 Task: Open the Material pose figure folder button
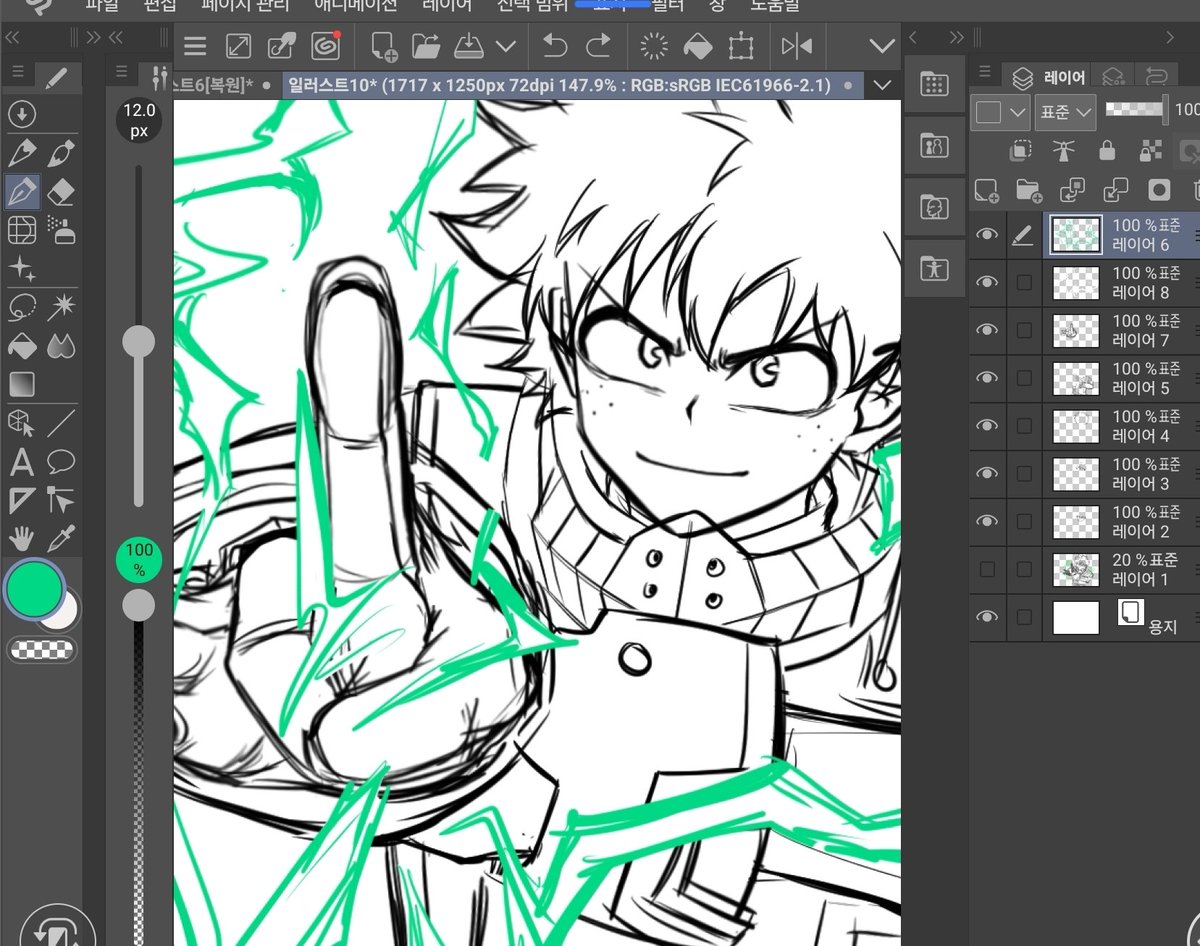click(x=933, y=268)
